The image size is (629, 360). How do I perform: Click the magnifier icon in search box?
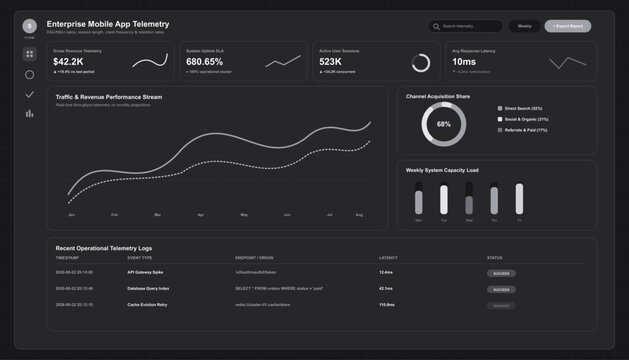pos(436,26)
